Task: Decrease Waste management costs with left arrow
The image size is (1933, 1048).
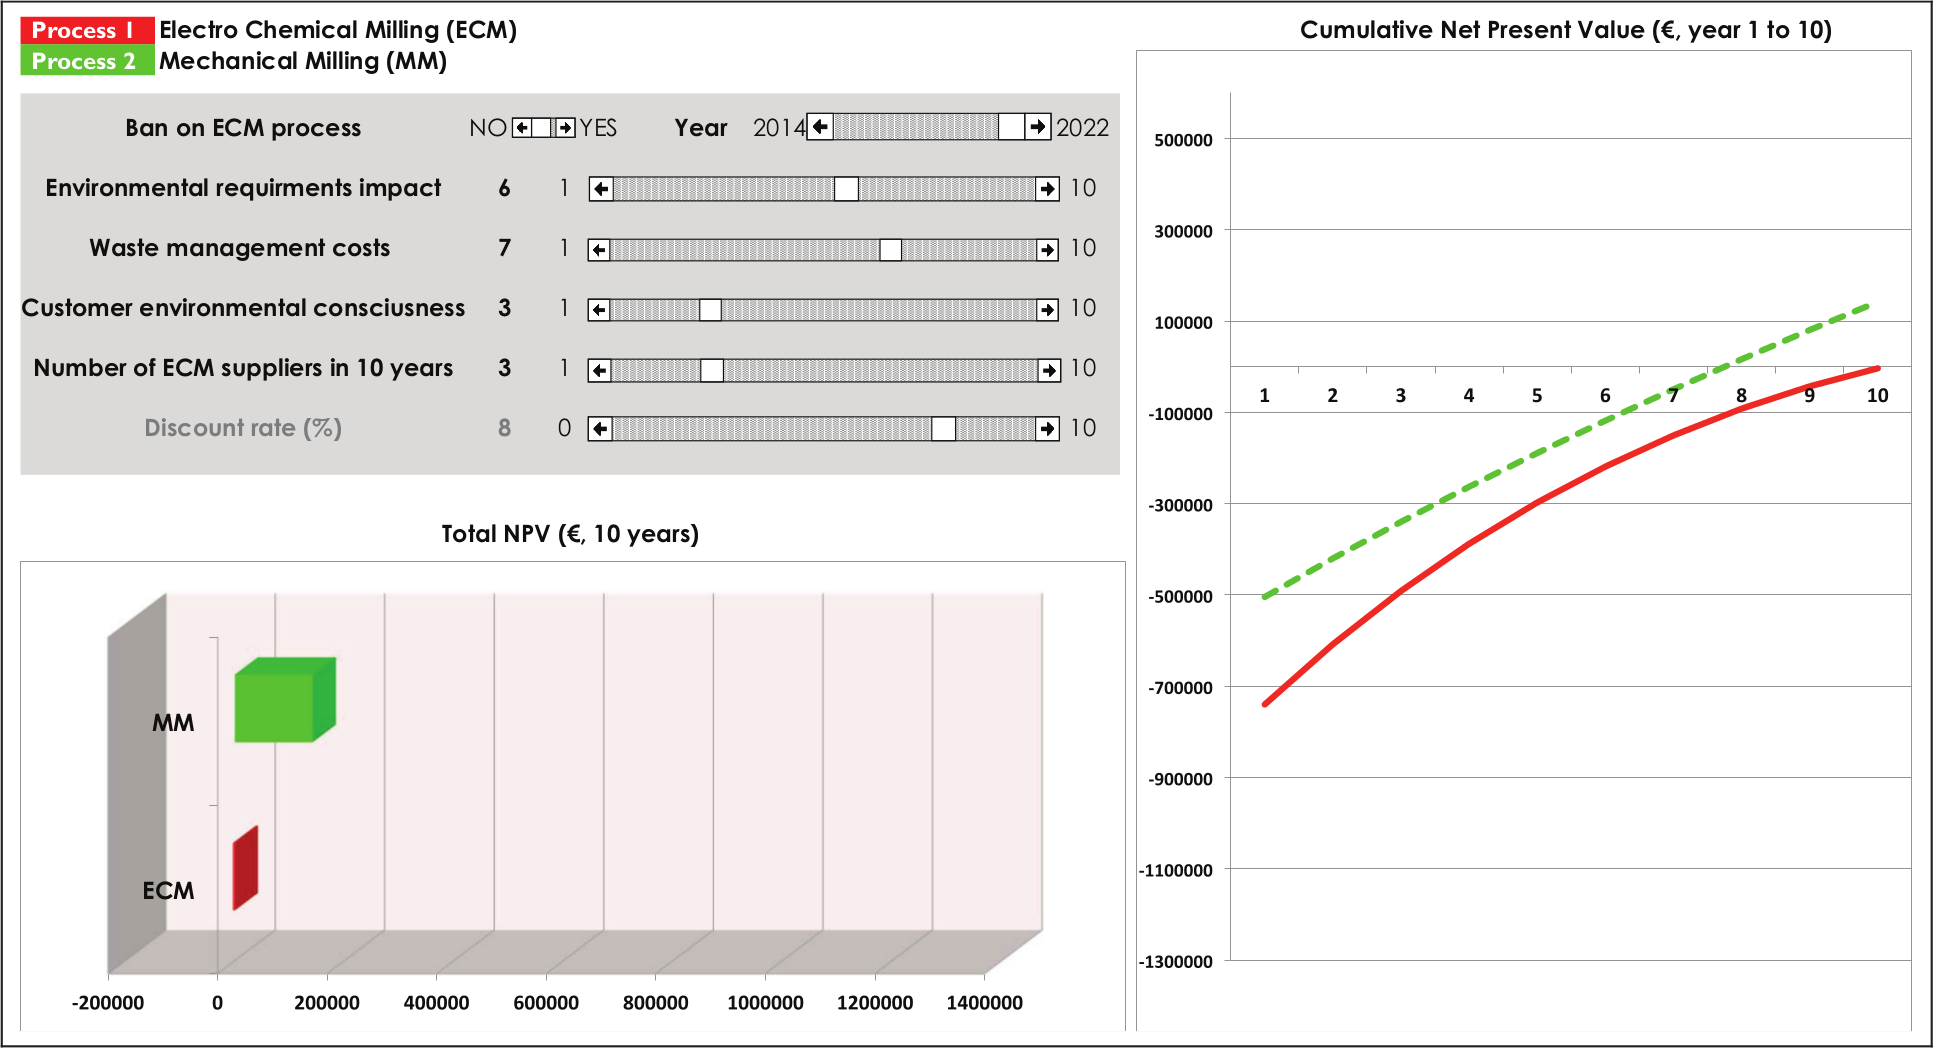Action: pyautogui.click(x=599, y=249)
